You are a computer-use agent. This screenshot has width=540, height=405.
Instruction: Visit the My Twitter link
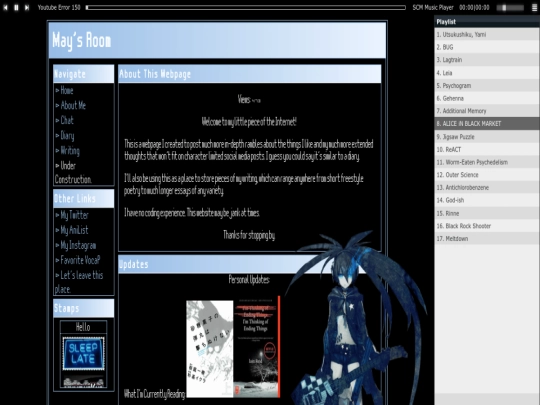[74, 215]
